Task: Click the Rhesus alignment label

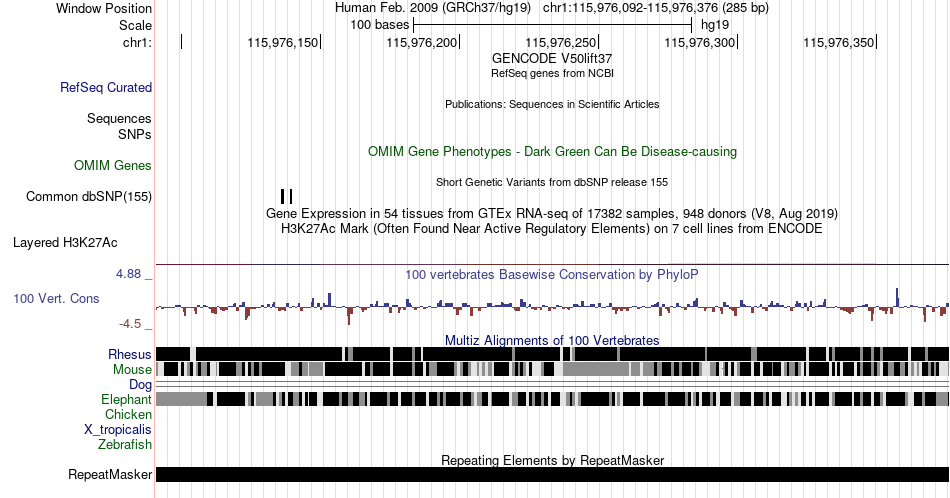Action: point(130,354)
